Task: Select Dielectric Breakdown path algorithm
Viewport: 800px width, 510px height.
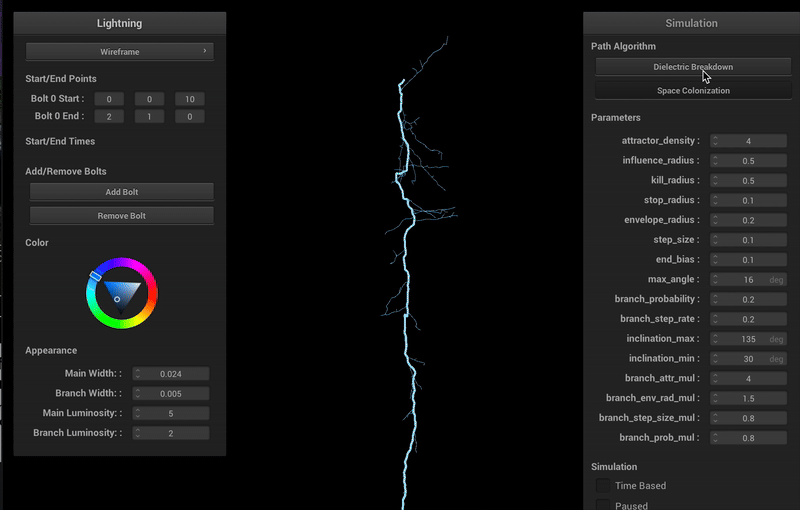Action: [692, 67]
